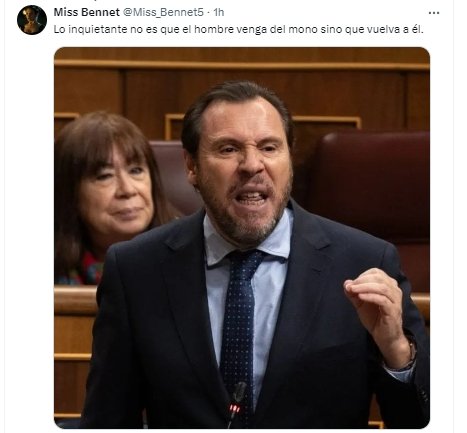
Task: Open the @Miss_Bennet5 handle link
Action: click(x=163, y=13)
